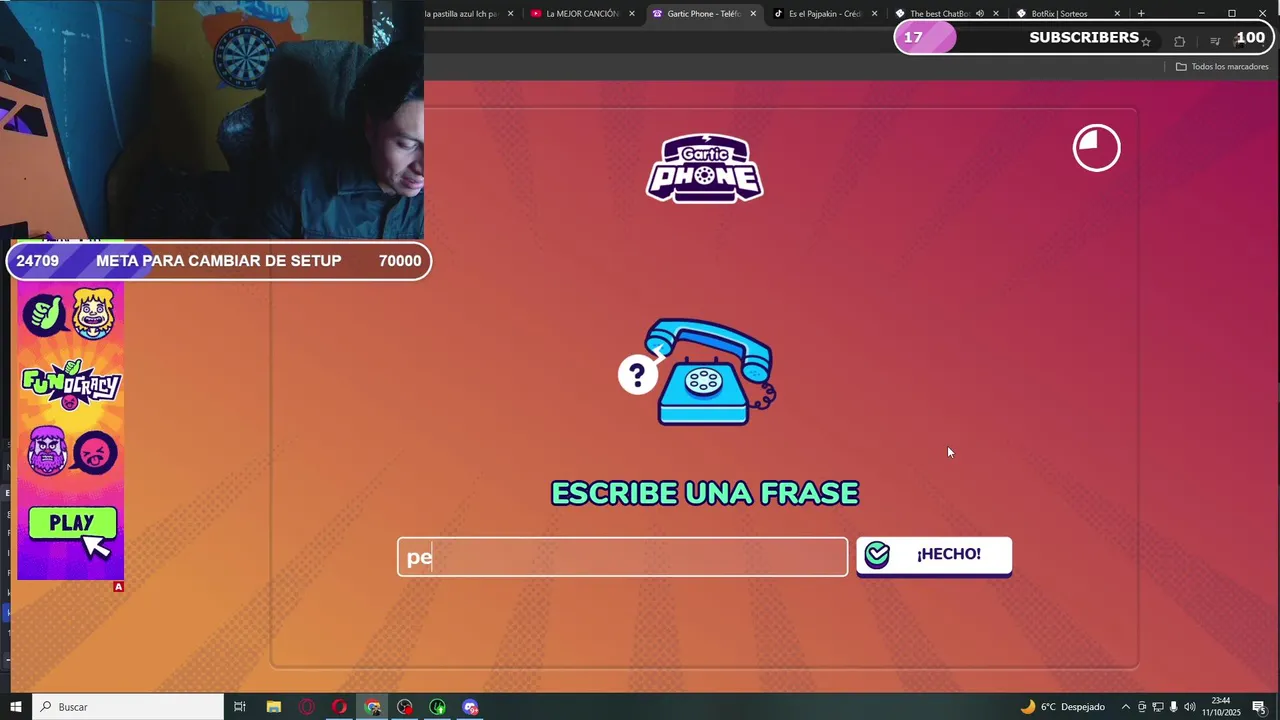The height and width of the screenshot is (720, 1280).
Task: Click the ¡HECHO! button
Action: pyautogui.click(x=934, y=555)
